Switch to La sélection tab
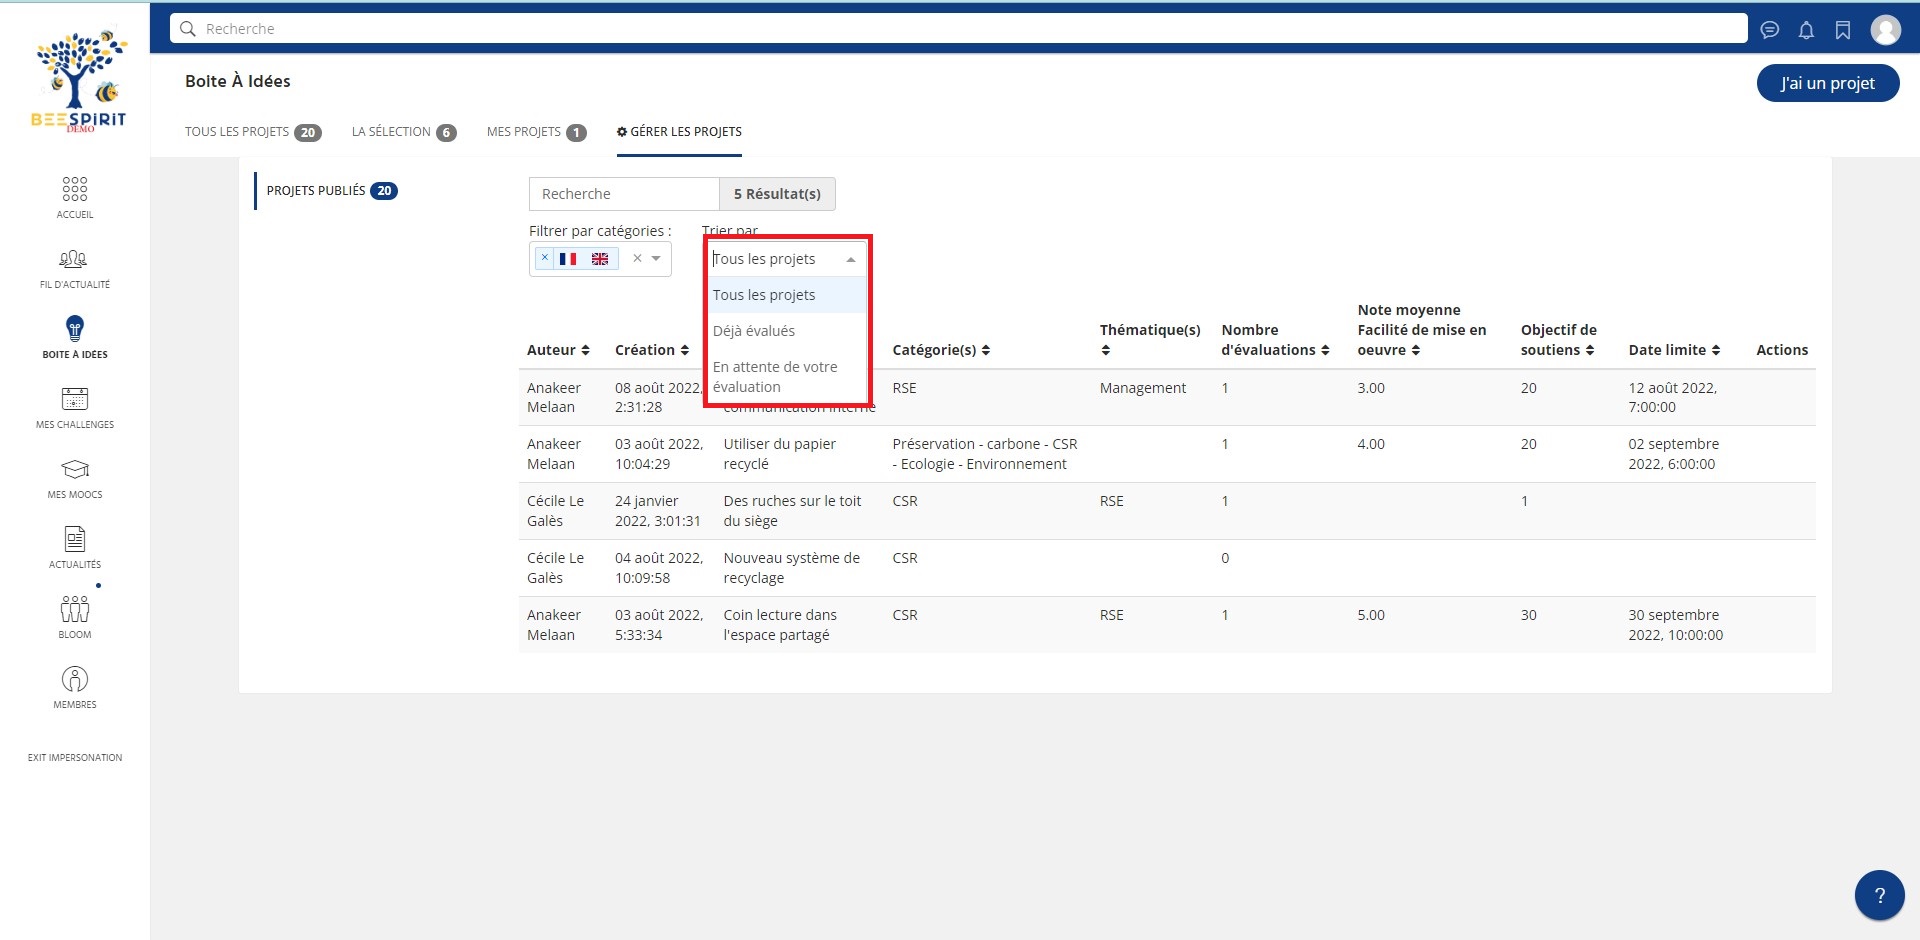The image size is (1920, 940). click(404, 132)
